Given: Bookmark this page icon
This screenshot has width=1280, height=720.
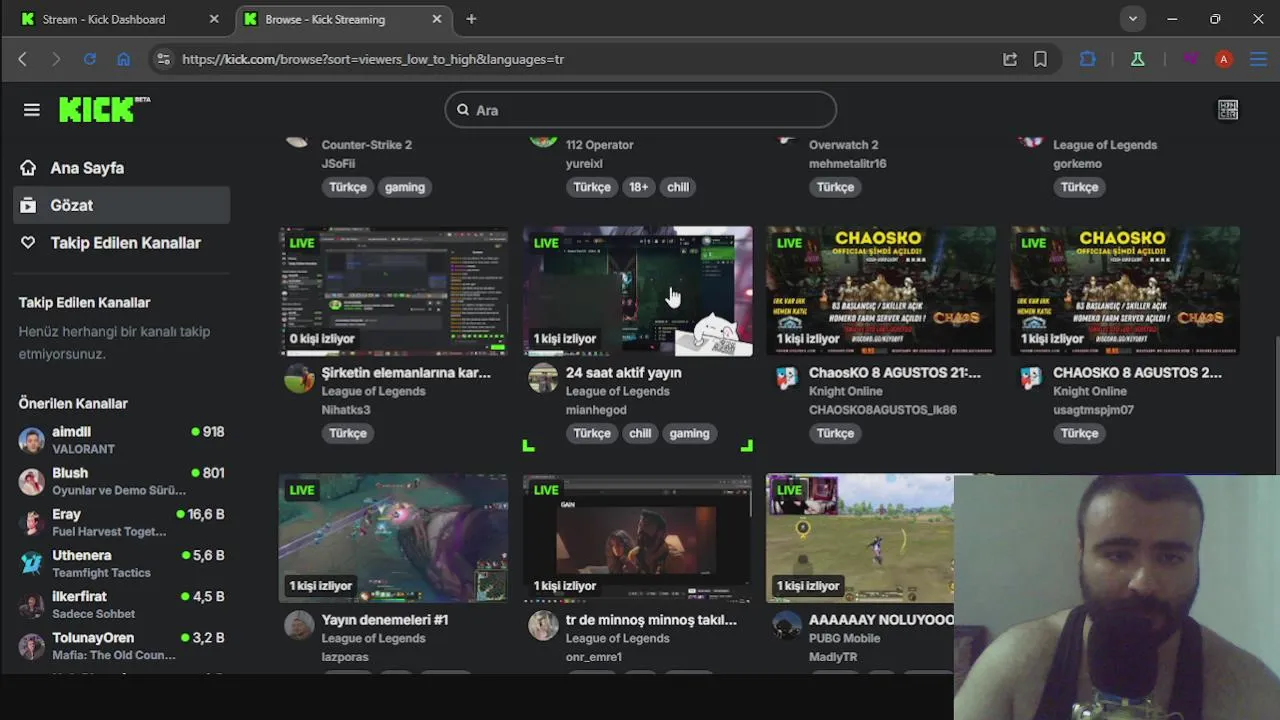Looking at the screenshot, I should point(1040,59).
